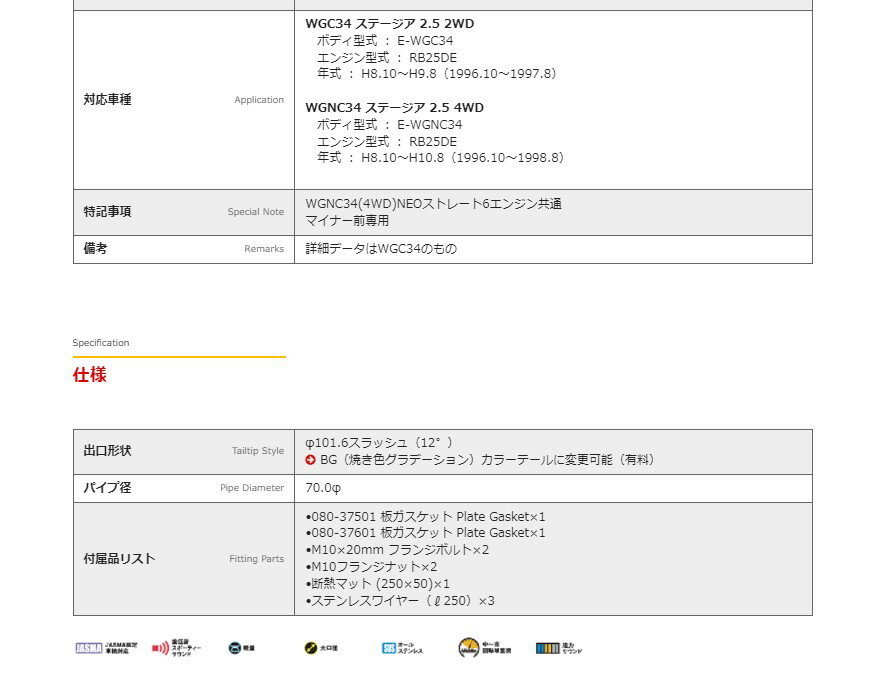
Task: Click the large diameter (大口径) yellow icon
Action: [311, 648]
